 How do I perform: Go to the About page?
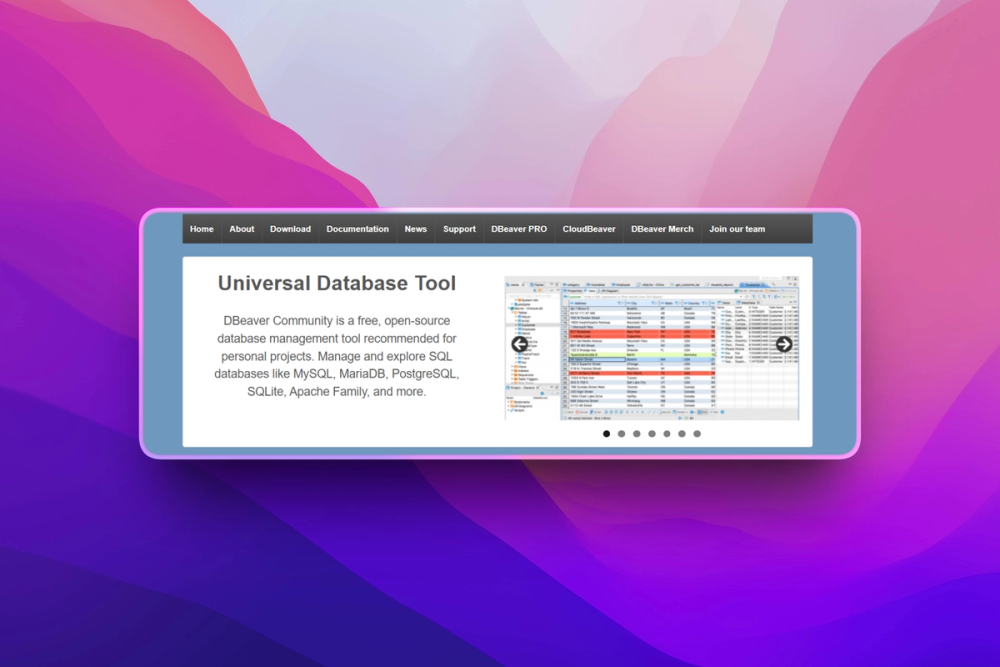(x=242, y=229)
